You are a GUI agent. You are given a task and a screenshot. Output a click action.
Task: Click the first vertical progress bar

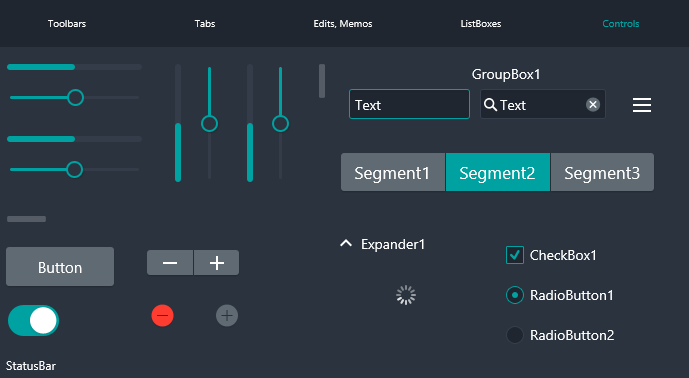(178, 123)
